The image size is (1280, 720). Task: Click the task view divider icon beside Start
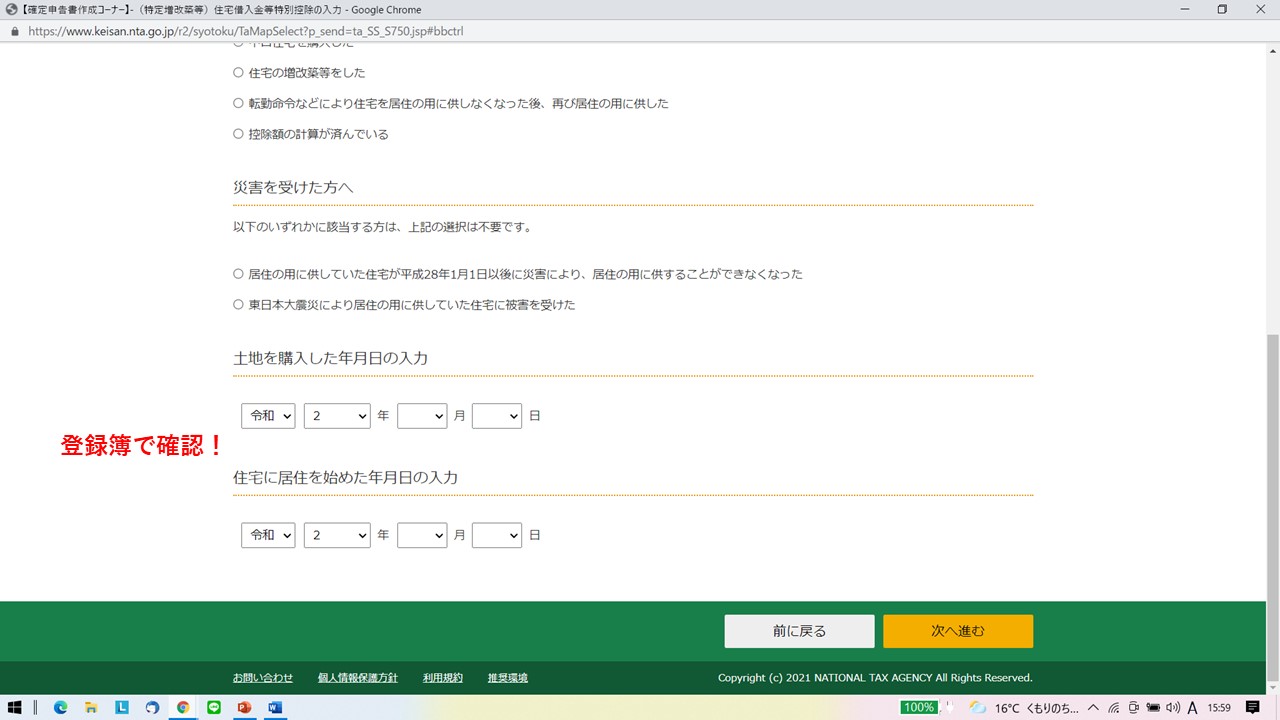coord(37,707)
